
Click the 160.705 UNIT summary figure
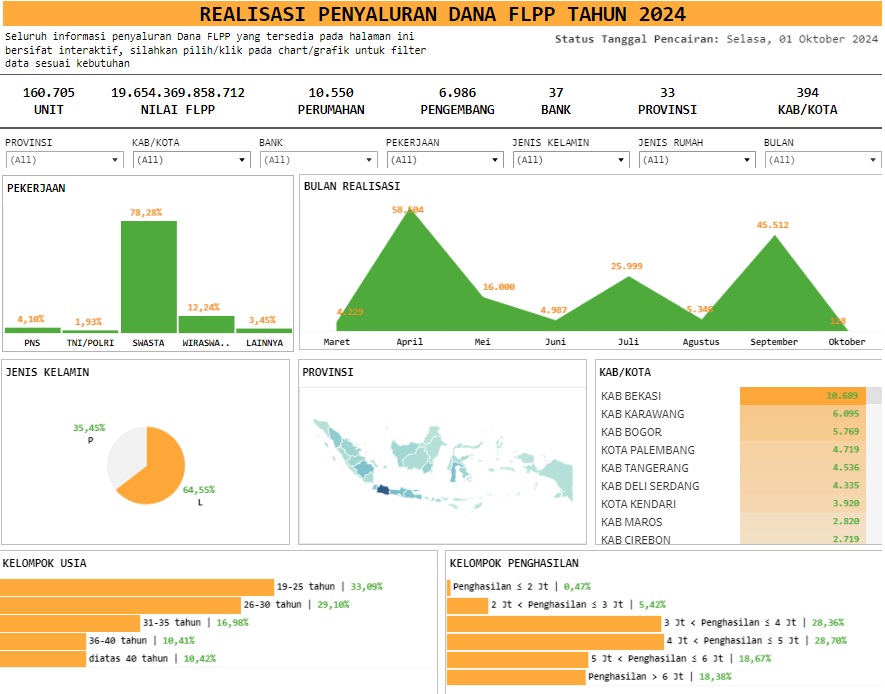[49, 101]
